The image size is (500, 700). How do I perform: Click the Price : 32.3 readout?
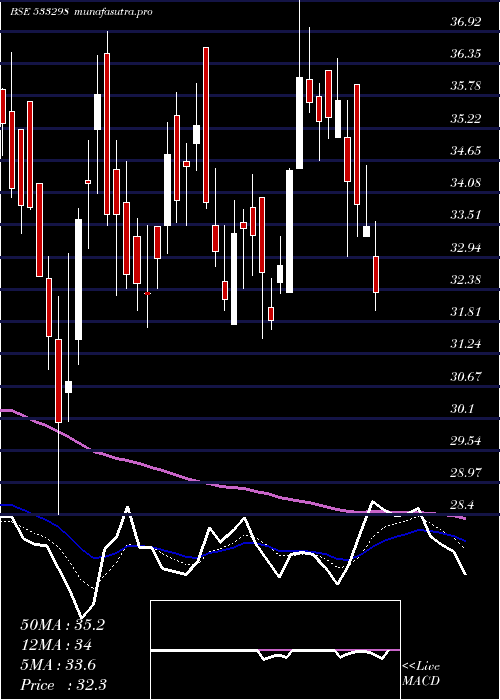coord(63,685)
